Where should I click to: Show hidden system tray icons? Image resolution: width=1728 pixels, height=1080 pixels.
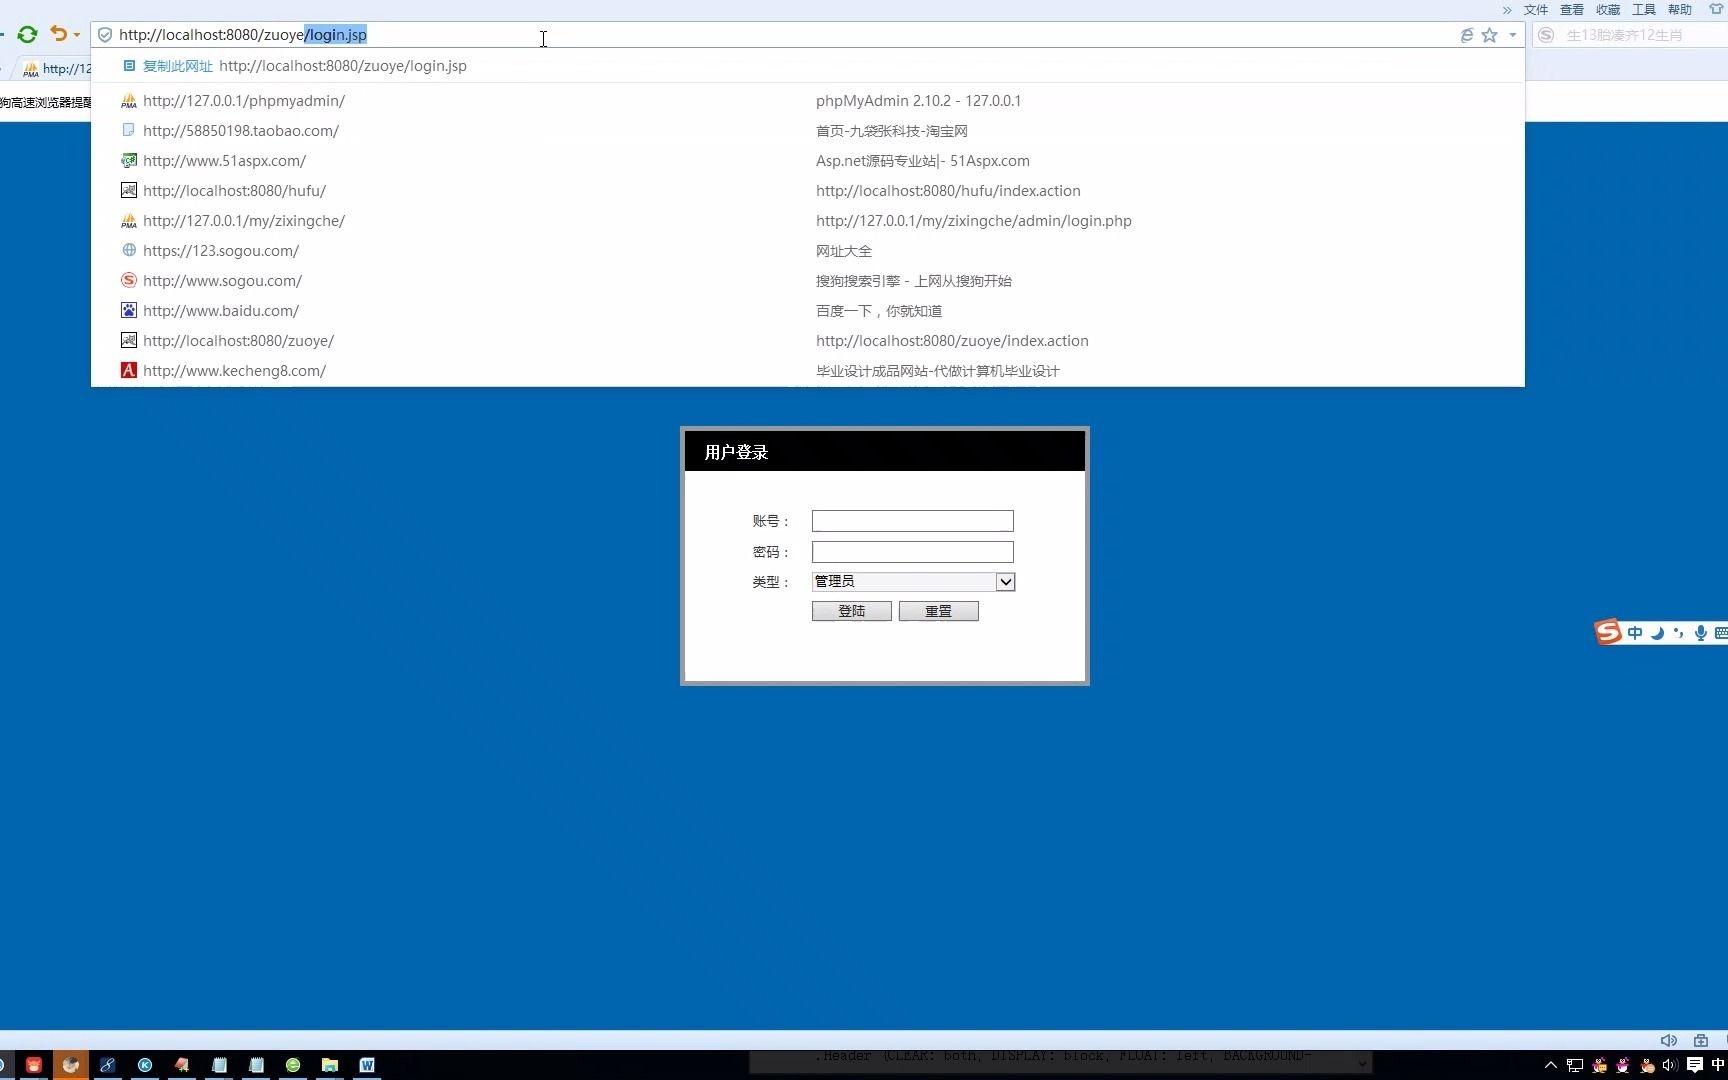[x=1551, y=1065]
